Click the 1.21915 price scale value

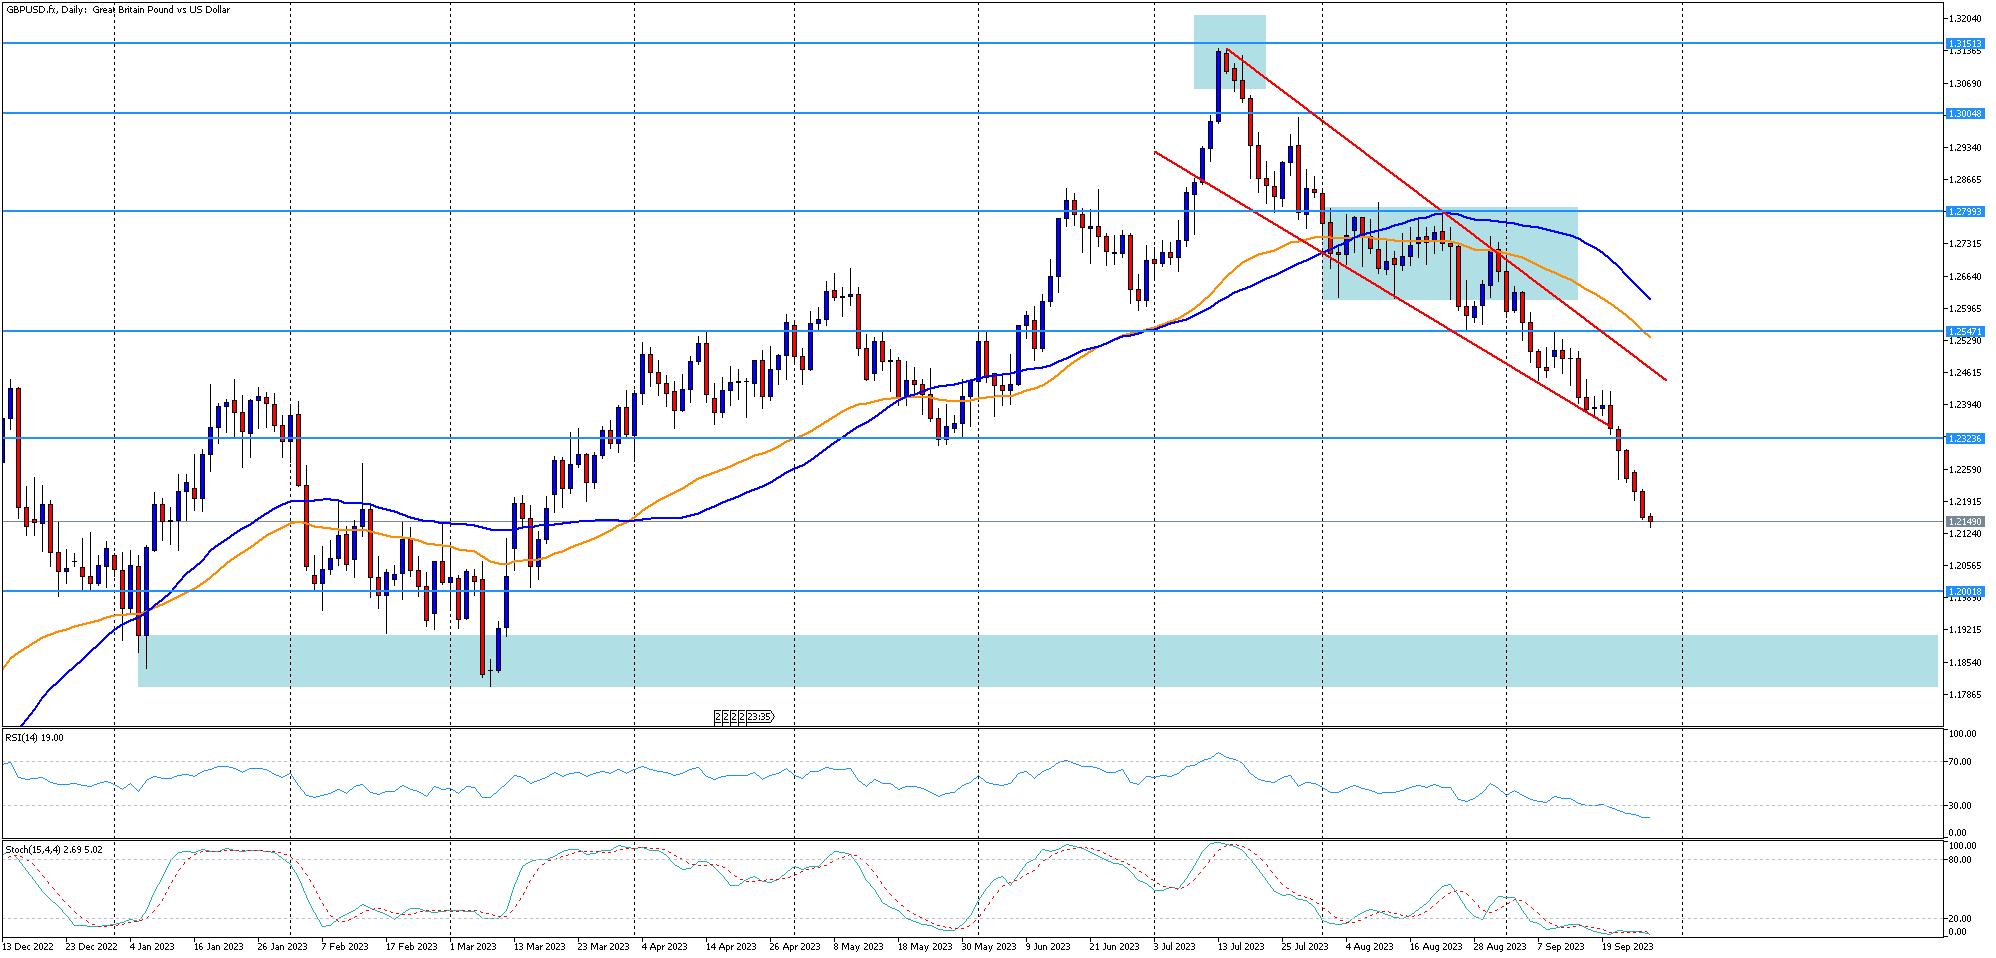(1965, 502)
